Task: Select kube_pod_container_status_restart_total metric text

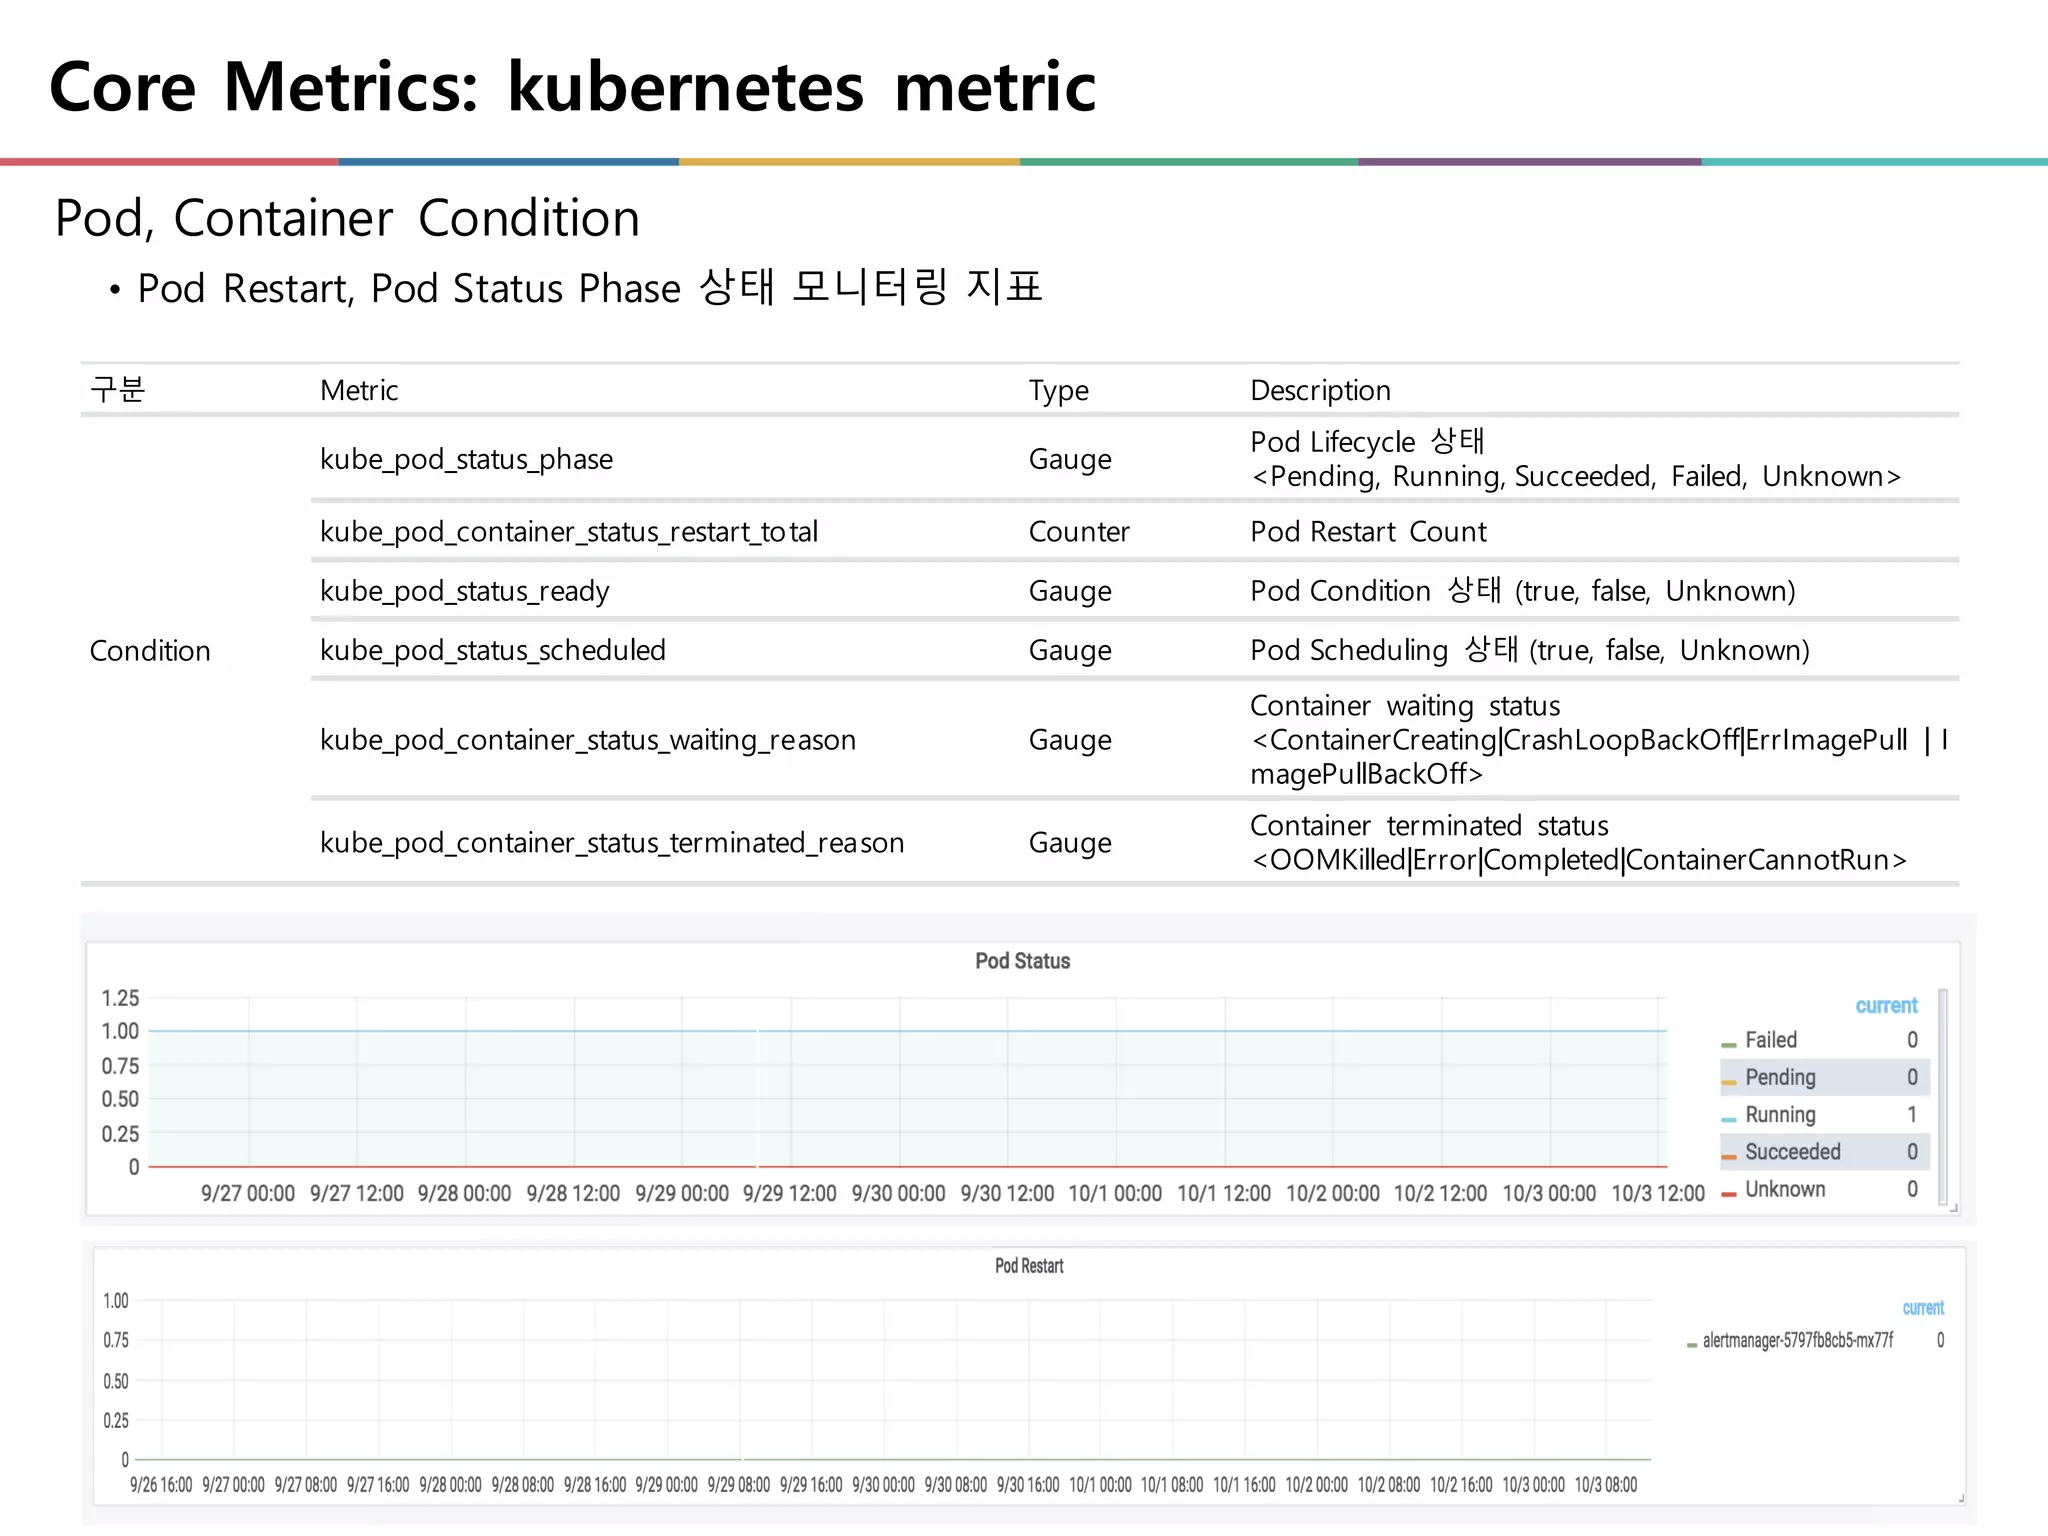Action: click(568, 532)
